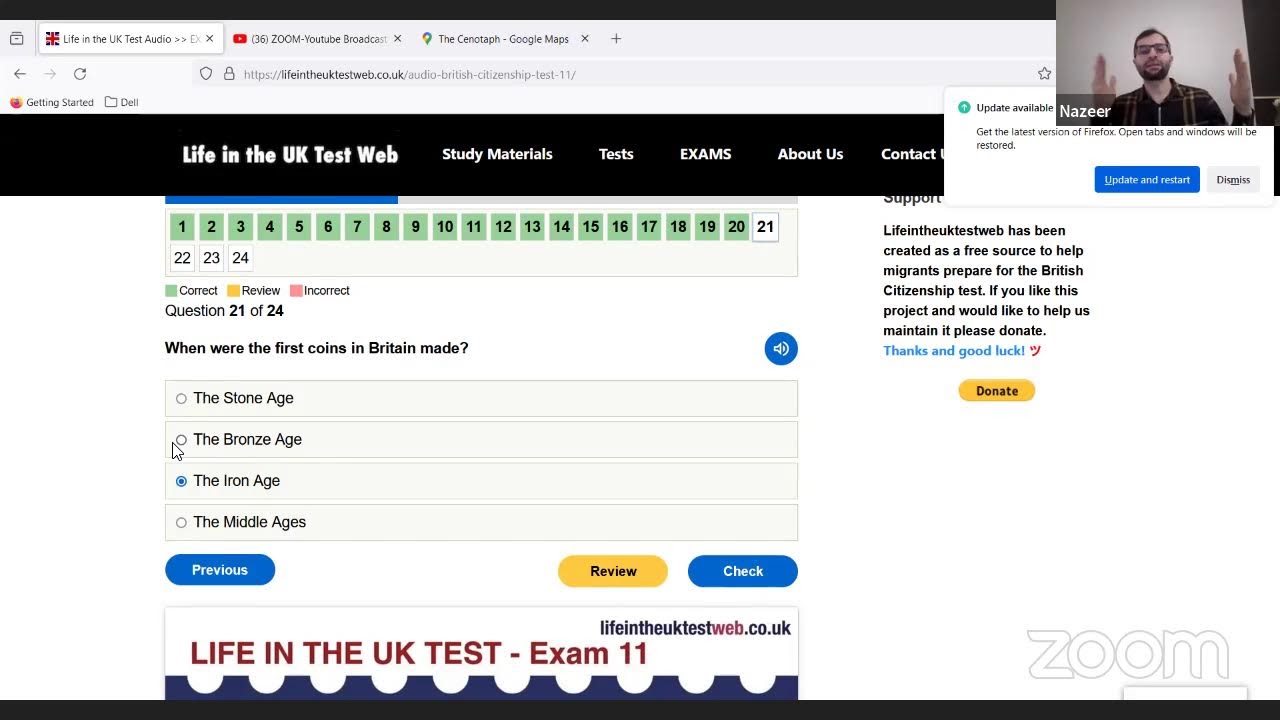Click Life in the UK Test Web logo
Image resolution: width=1280 pixels, height=720 pixels.
(x=290, y=154)
